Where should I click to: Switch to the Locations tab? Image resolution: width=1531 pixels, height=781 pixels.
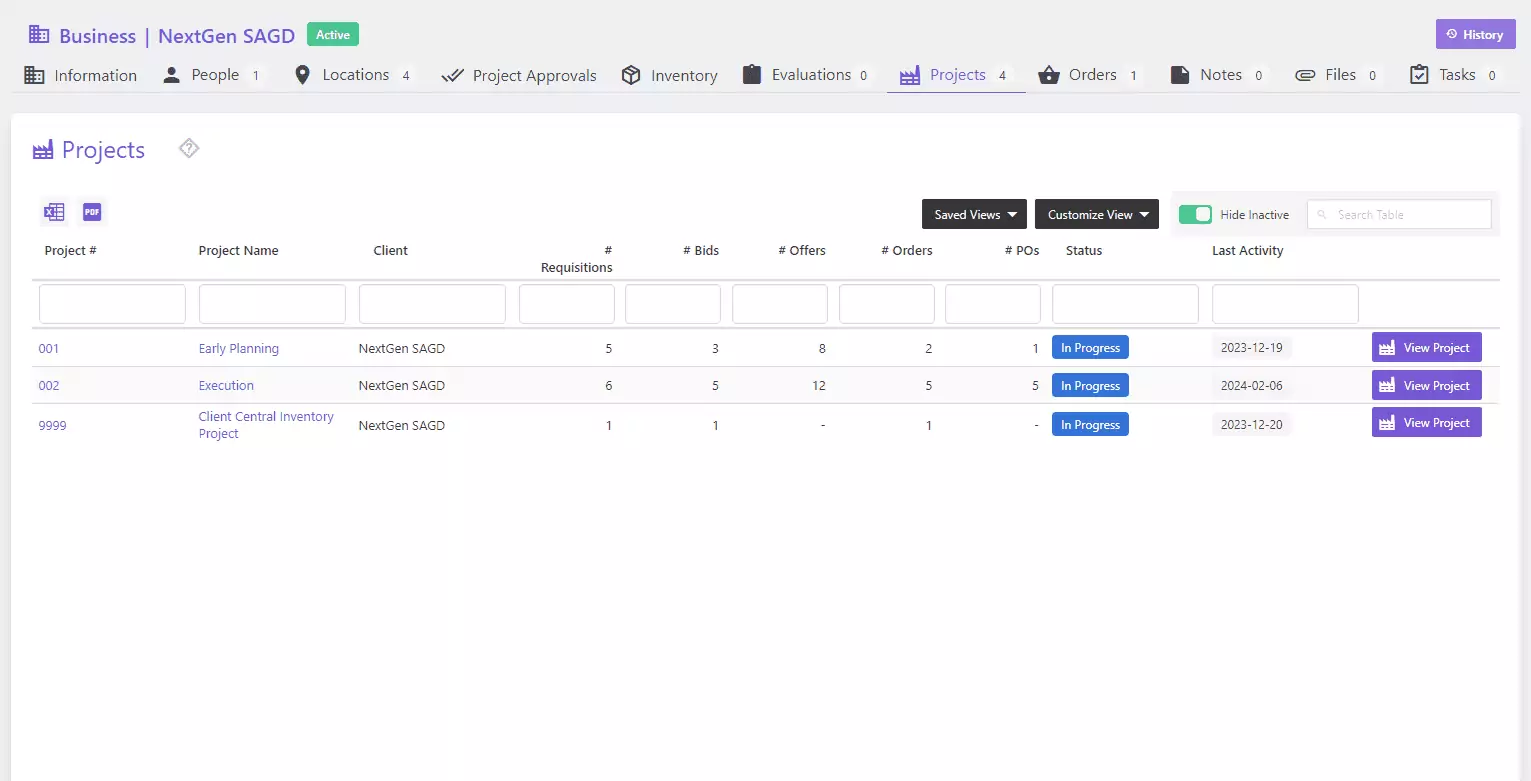point(354,75)
